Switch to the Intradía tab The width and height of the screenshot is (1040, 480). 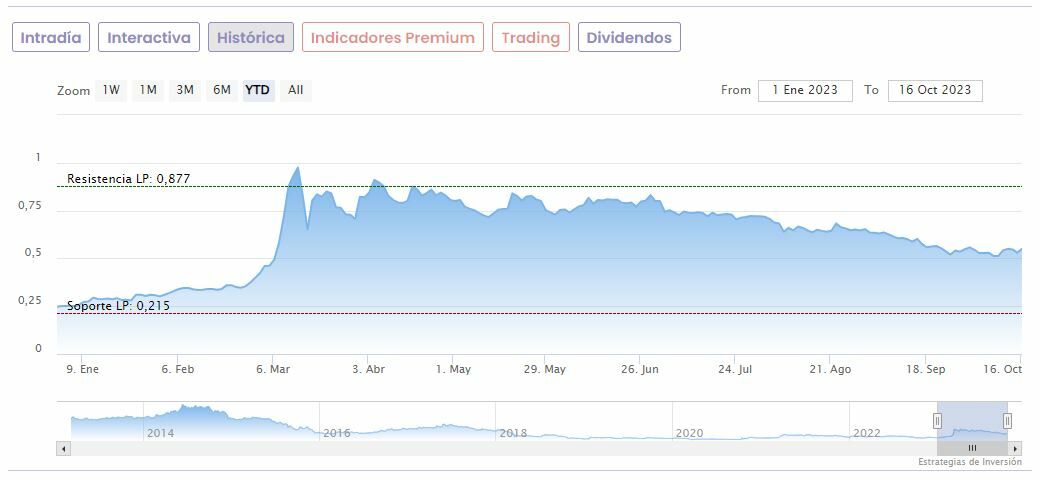pos(51,38)
